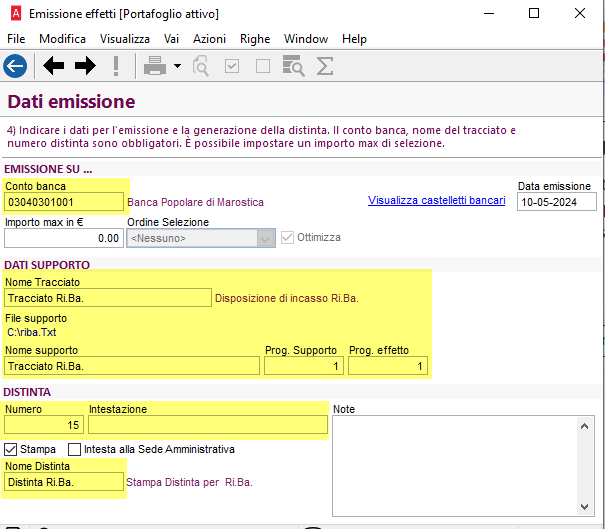Screen dimensions: 605x529
Task: Open the Visualizza menu
Action: 125,39
